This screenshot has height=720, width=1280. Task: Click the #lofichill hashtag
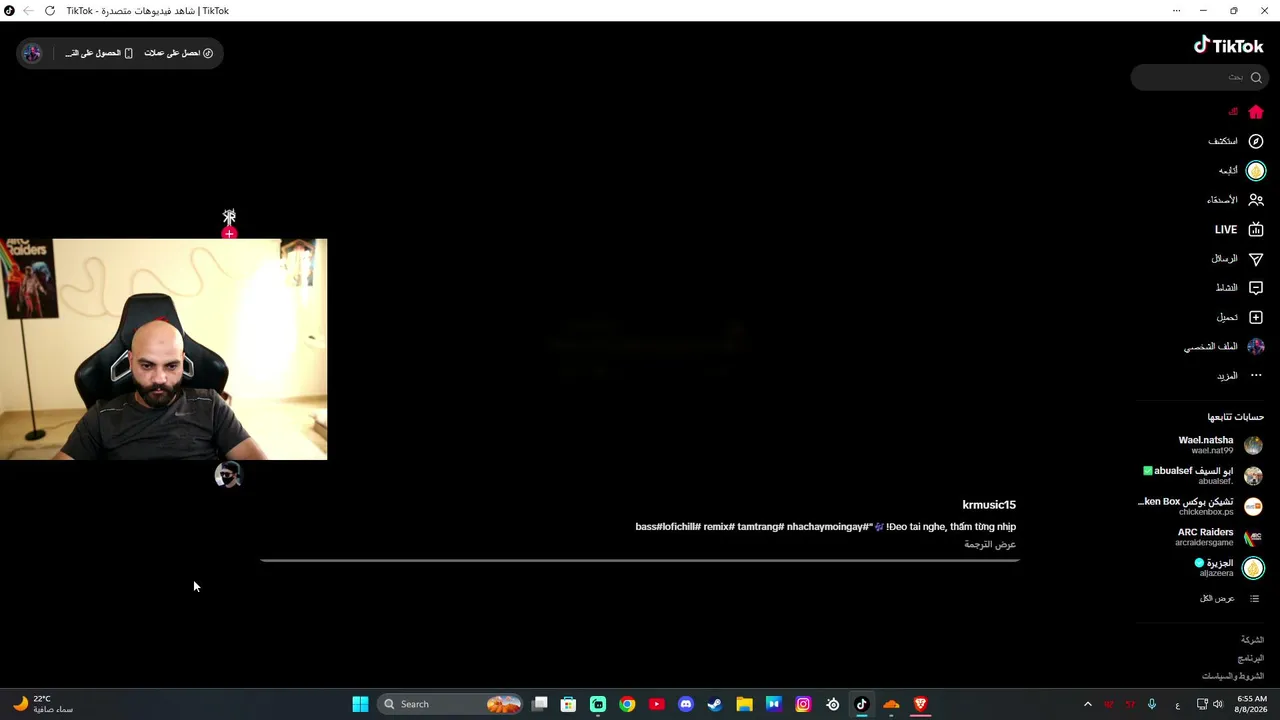[x=677, y=527]
